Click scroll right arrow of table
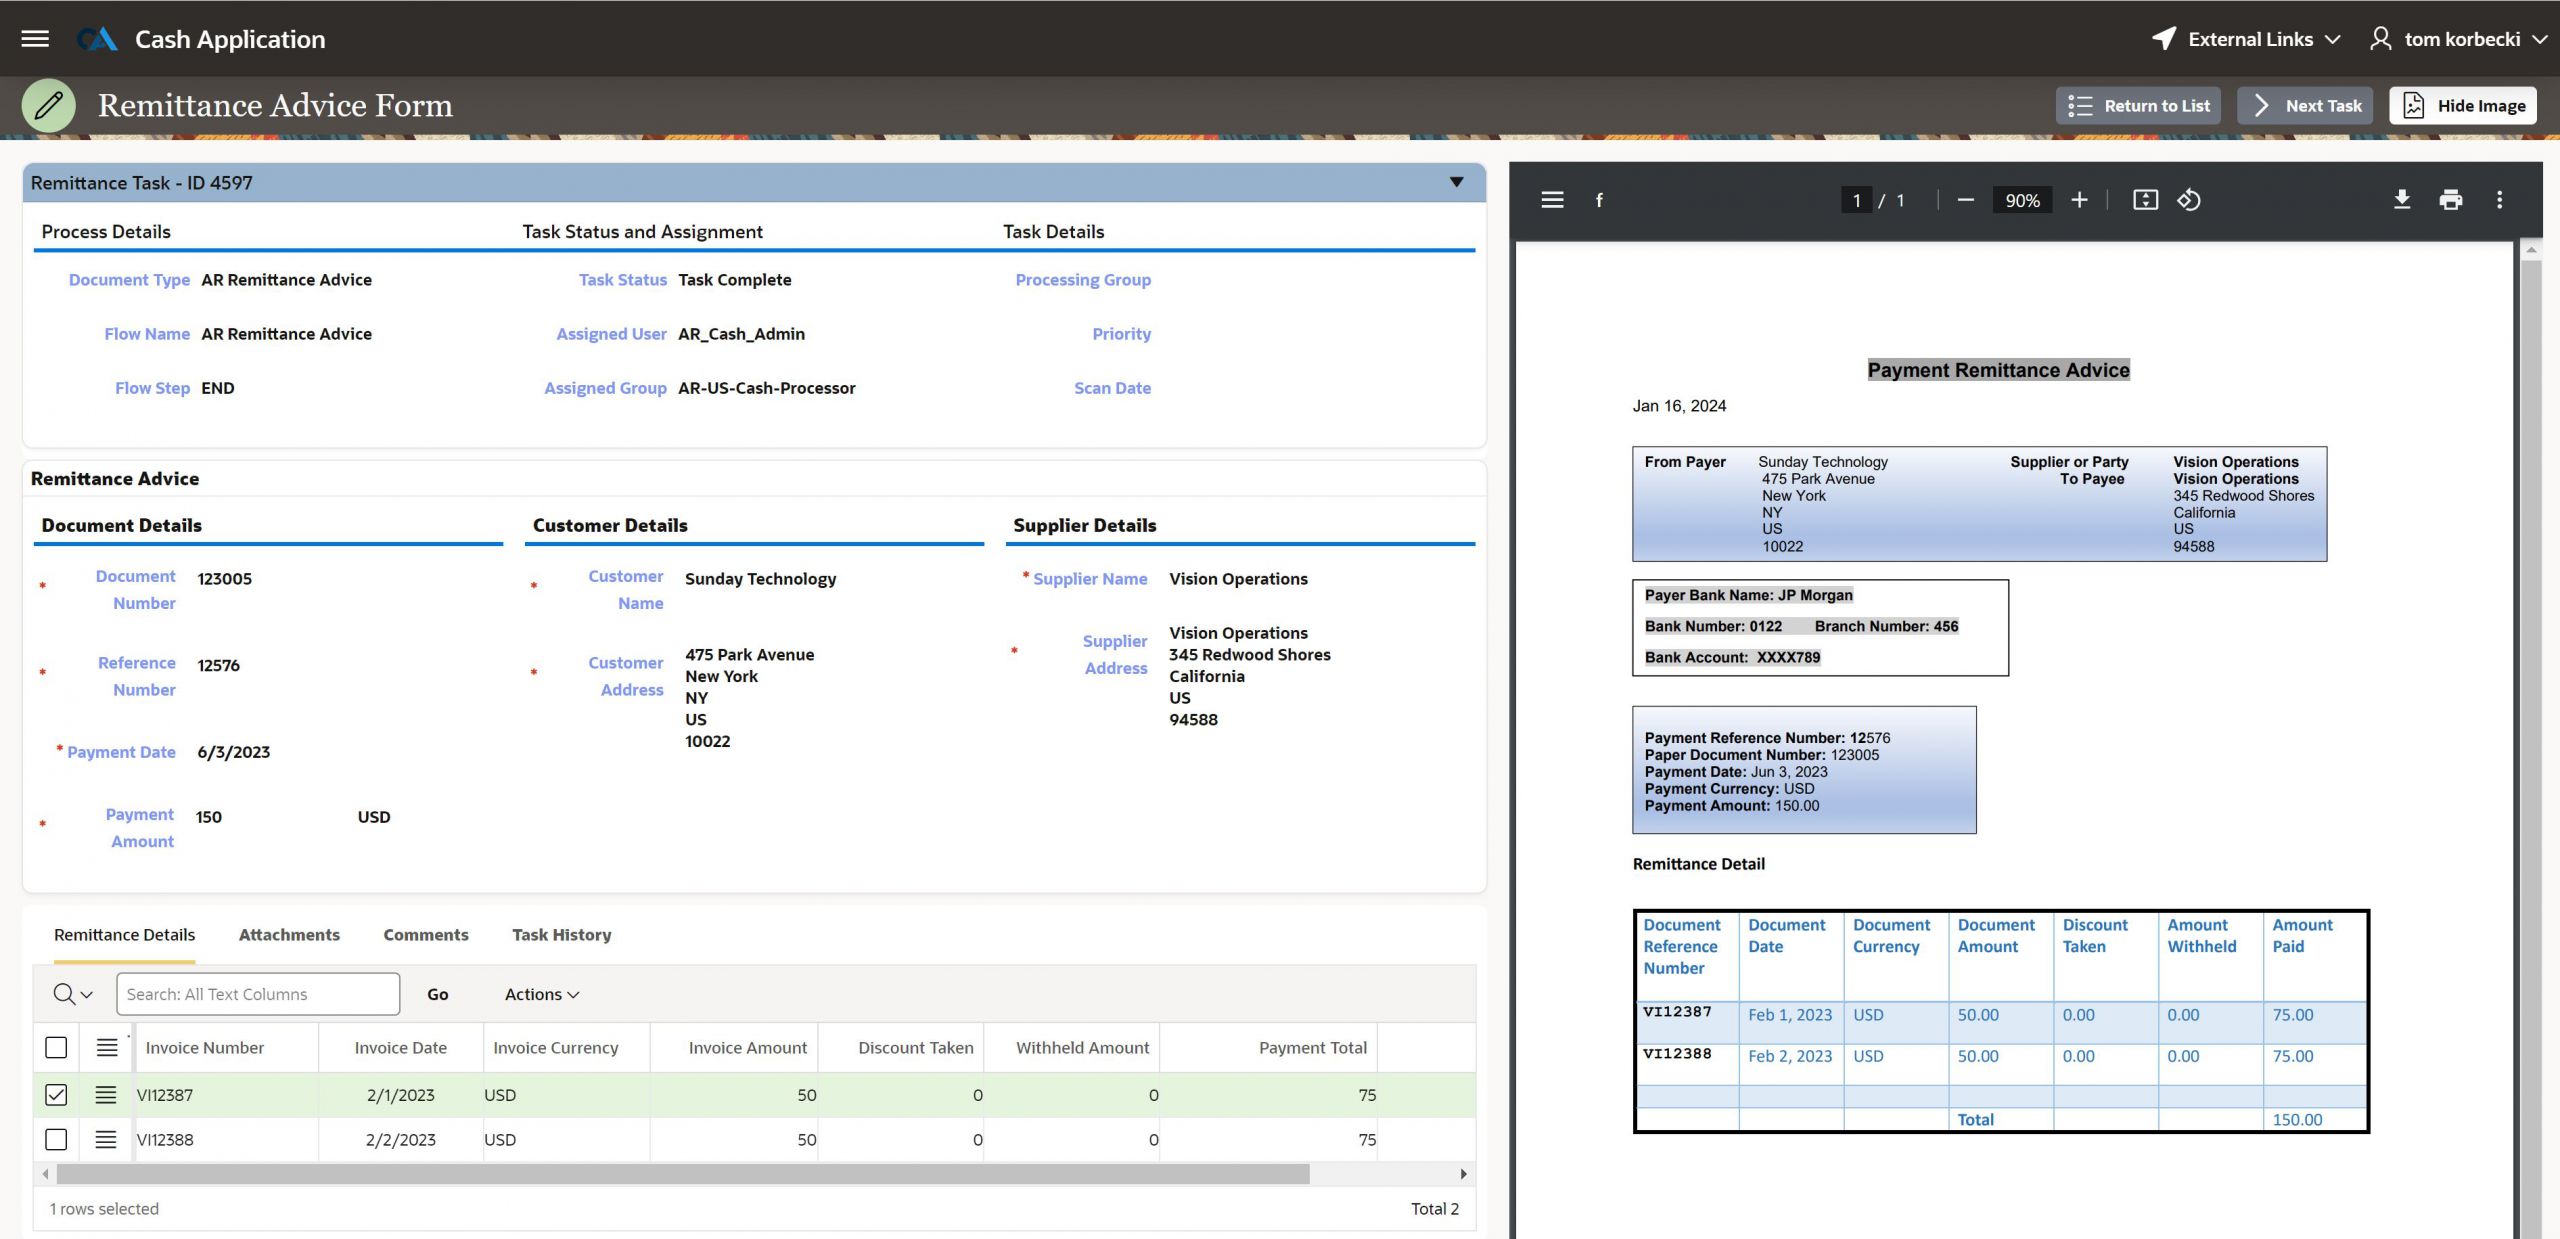 1463,1174
